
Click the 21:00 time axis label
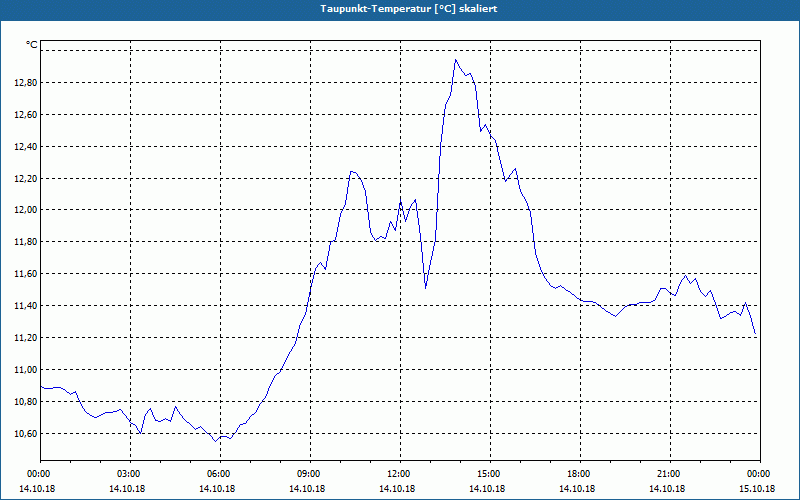click(670, 474)
